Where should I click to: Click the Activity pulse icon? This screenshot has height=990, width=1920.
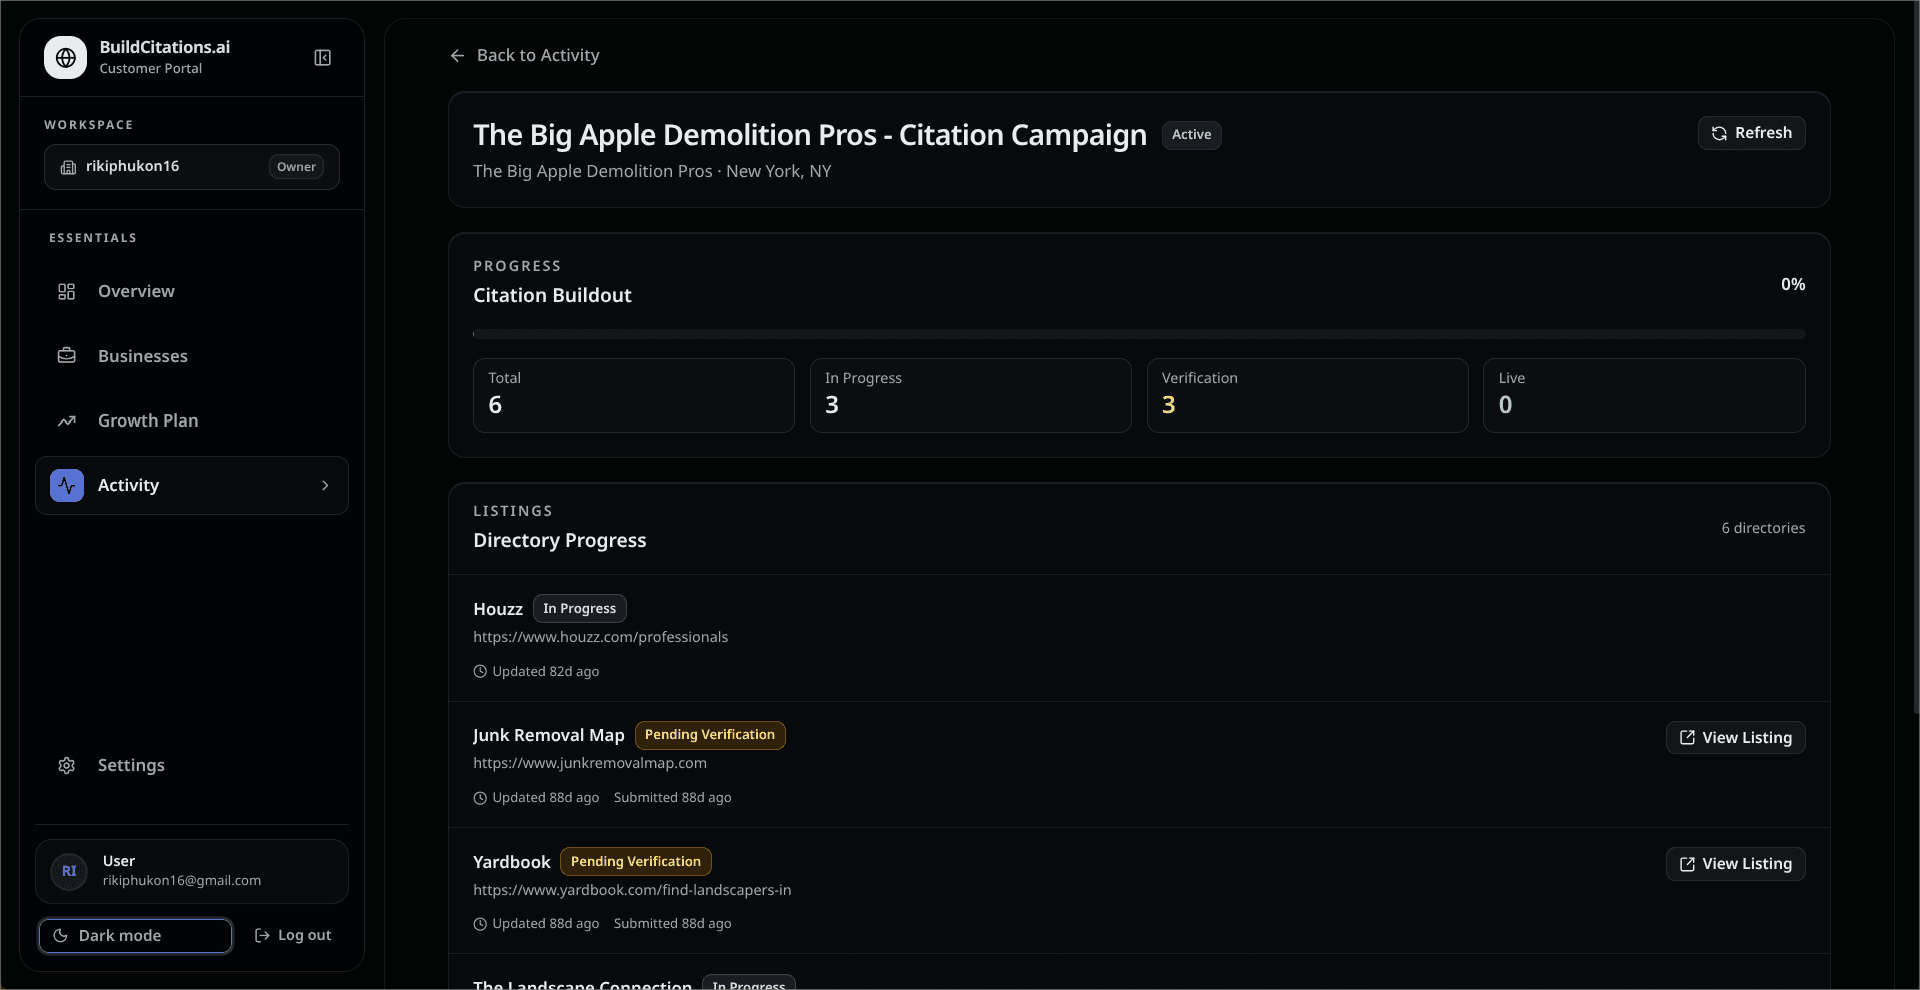[x=67, y=486]
